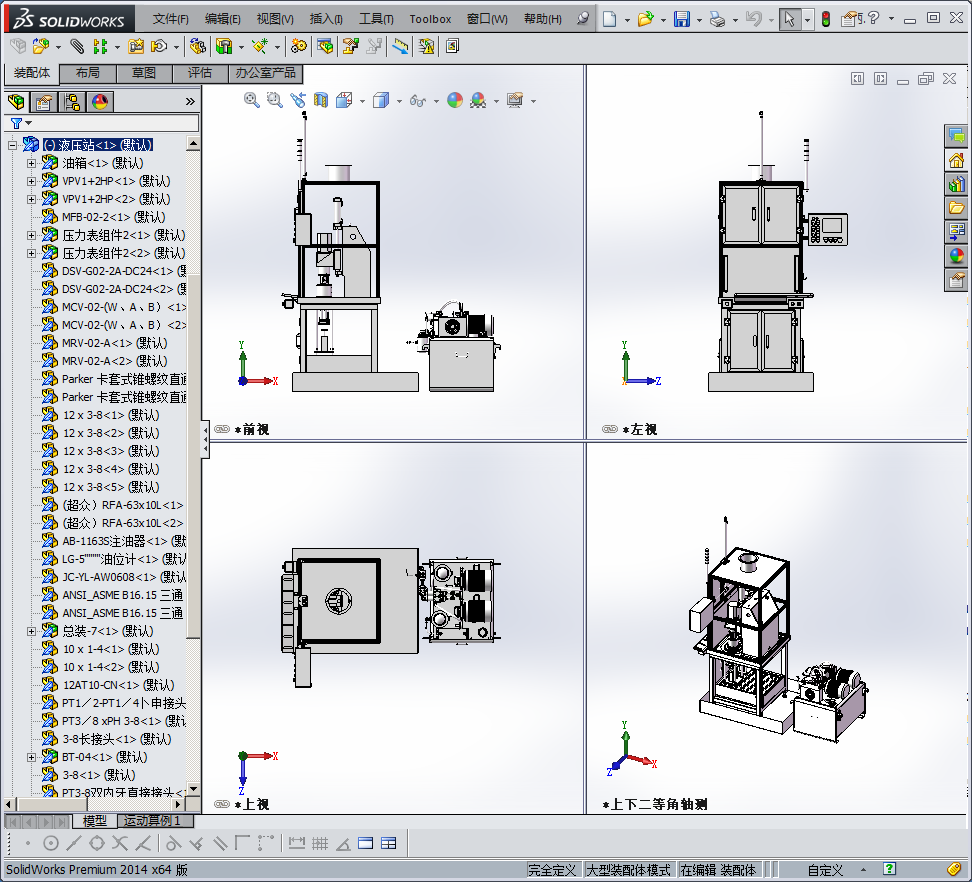The height and width of the screenshot is (882, 972).
Task: Open the PropertyManager tab
Action: [44, 101]
